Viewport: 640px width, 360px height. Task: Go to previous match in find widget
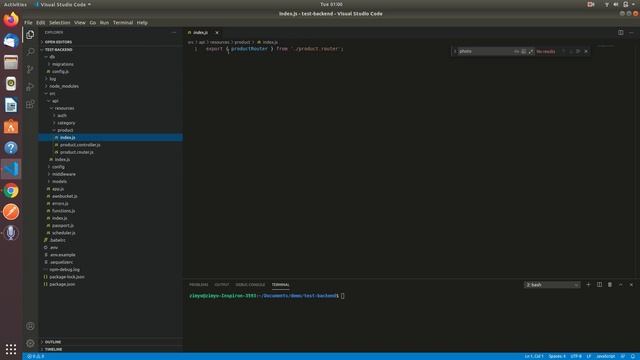click(x=563, y=51)
